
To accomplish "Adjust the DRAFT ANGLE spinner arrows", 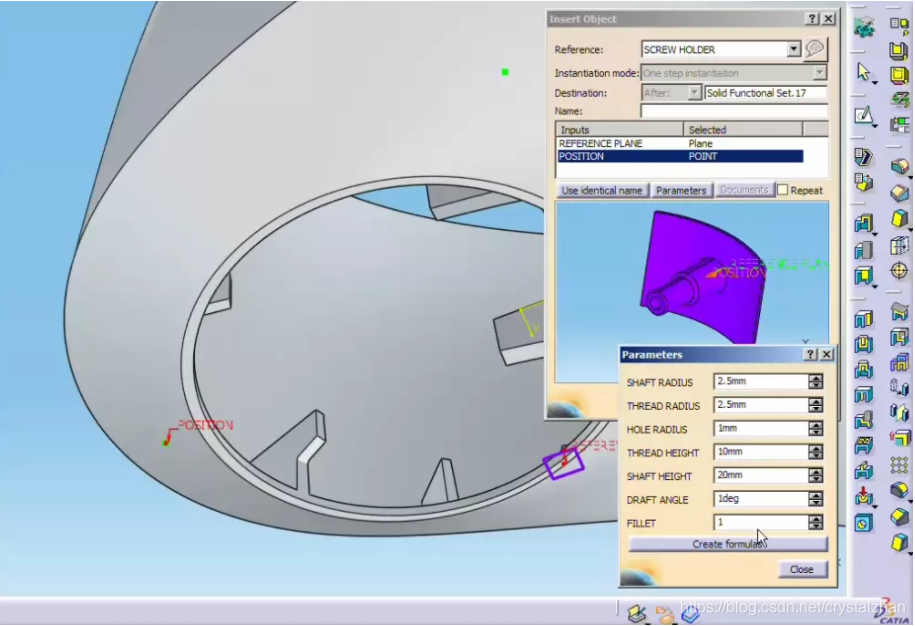I will (816, 499).
